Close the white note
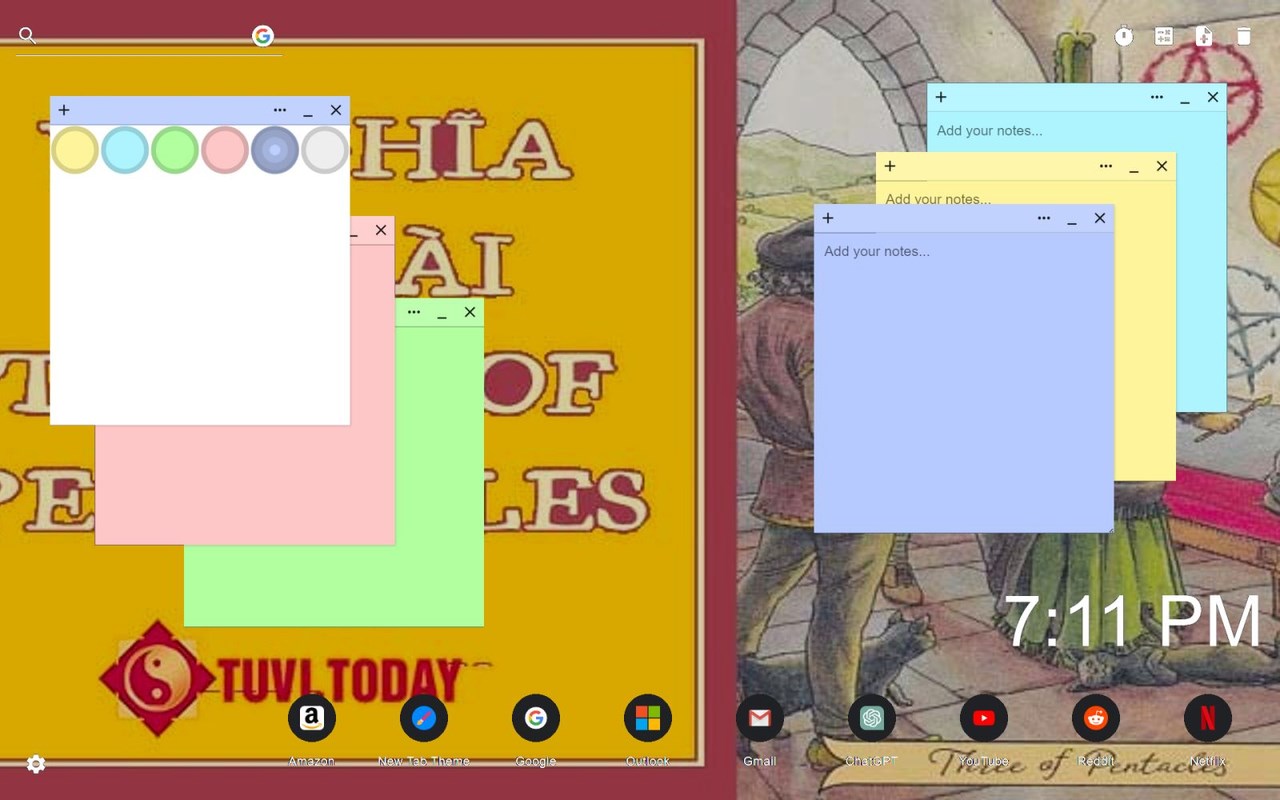This screenshot has height=800, width=1280. pos(336,110)
